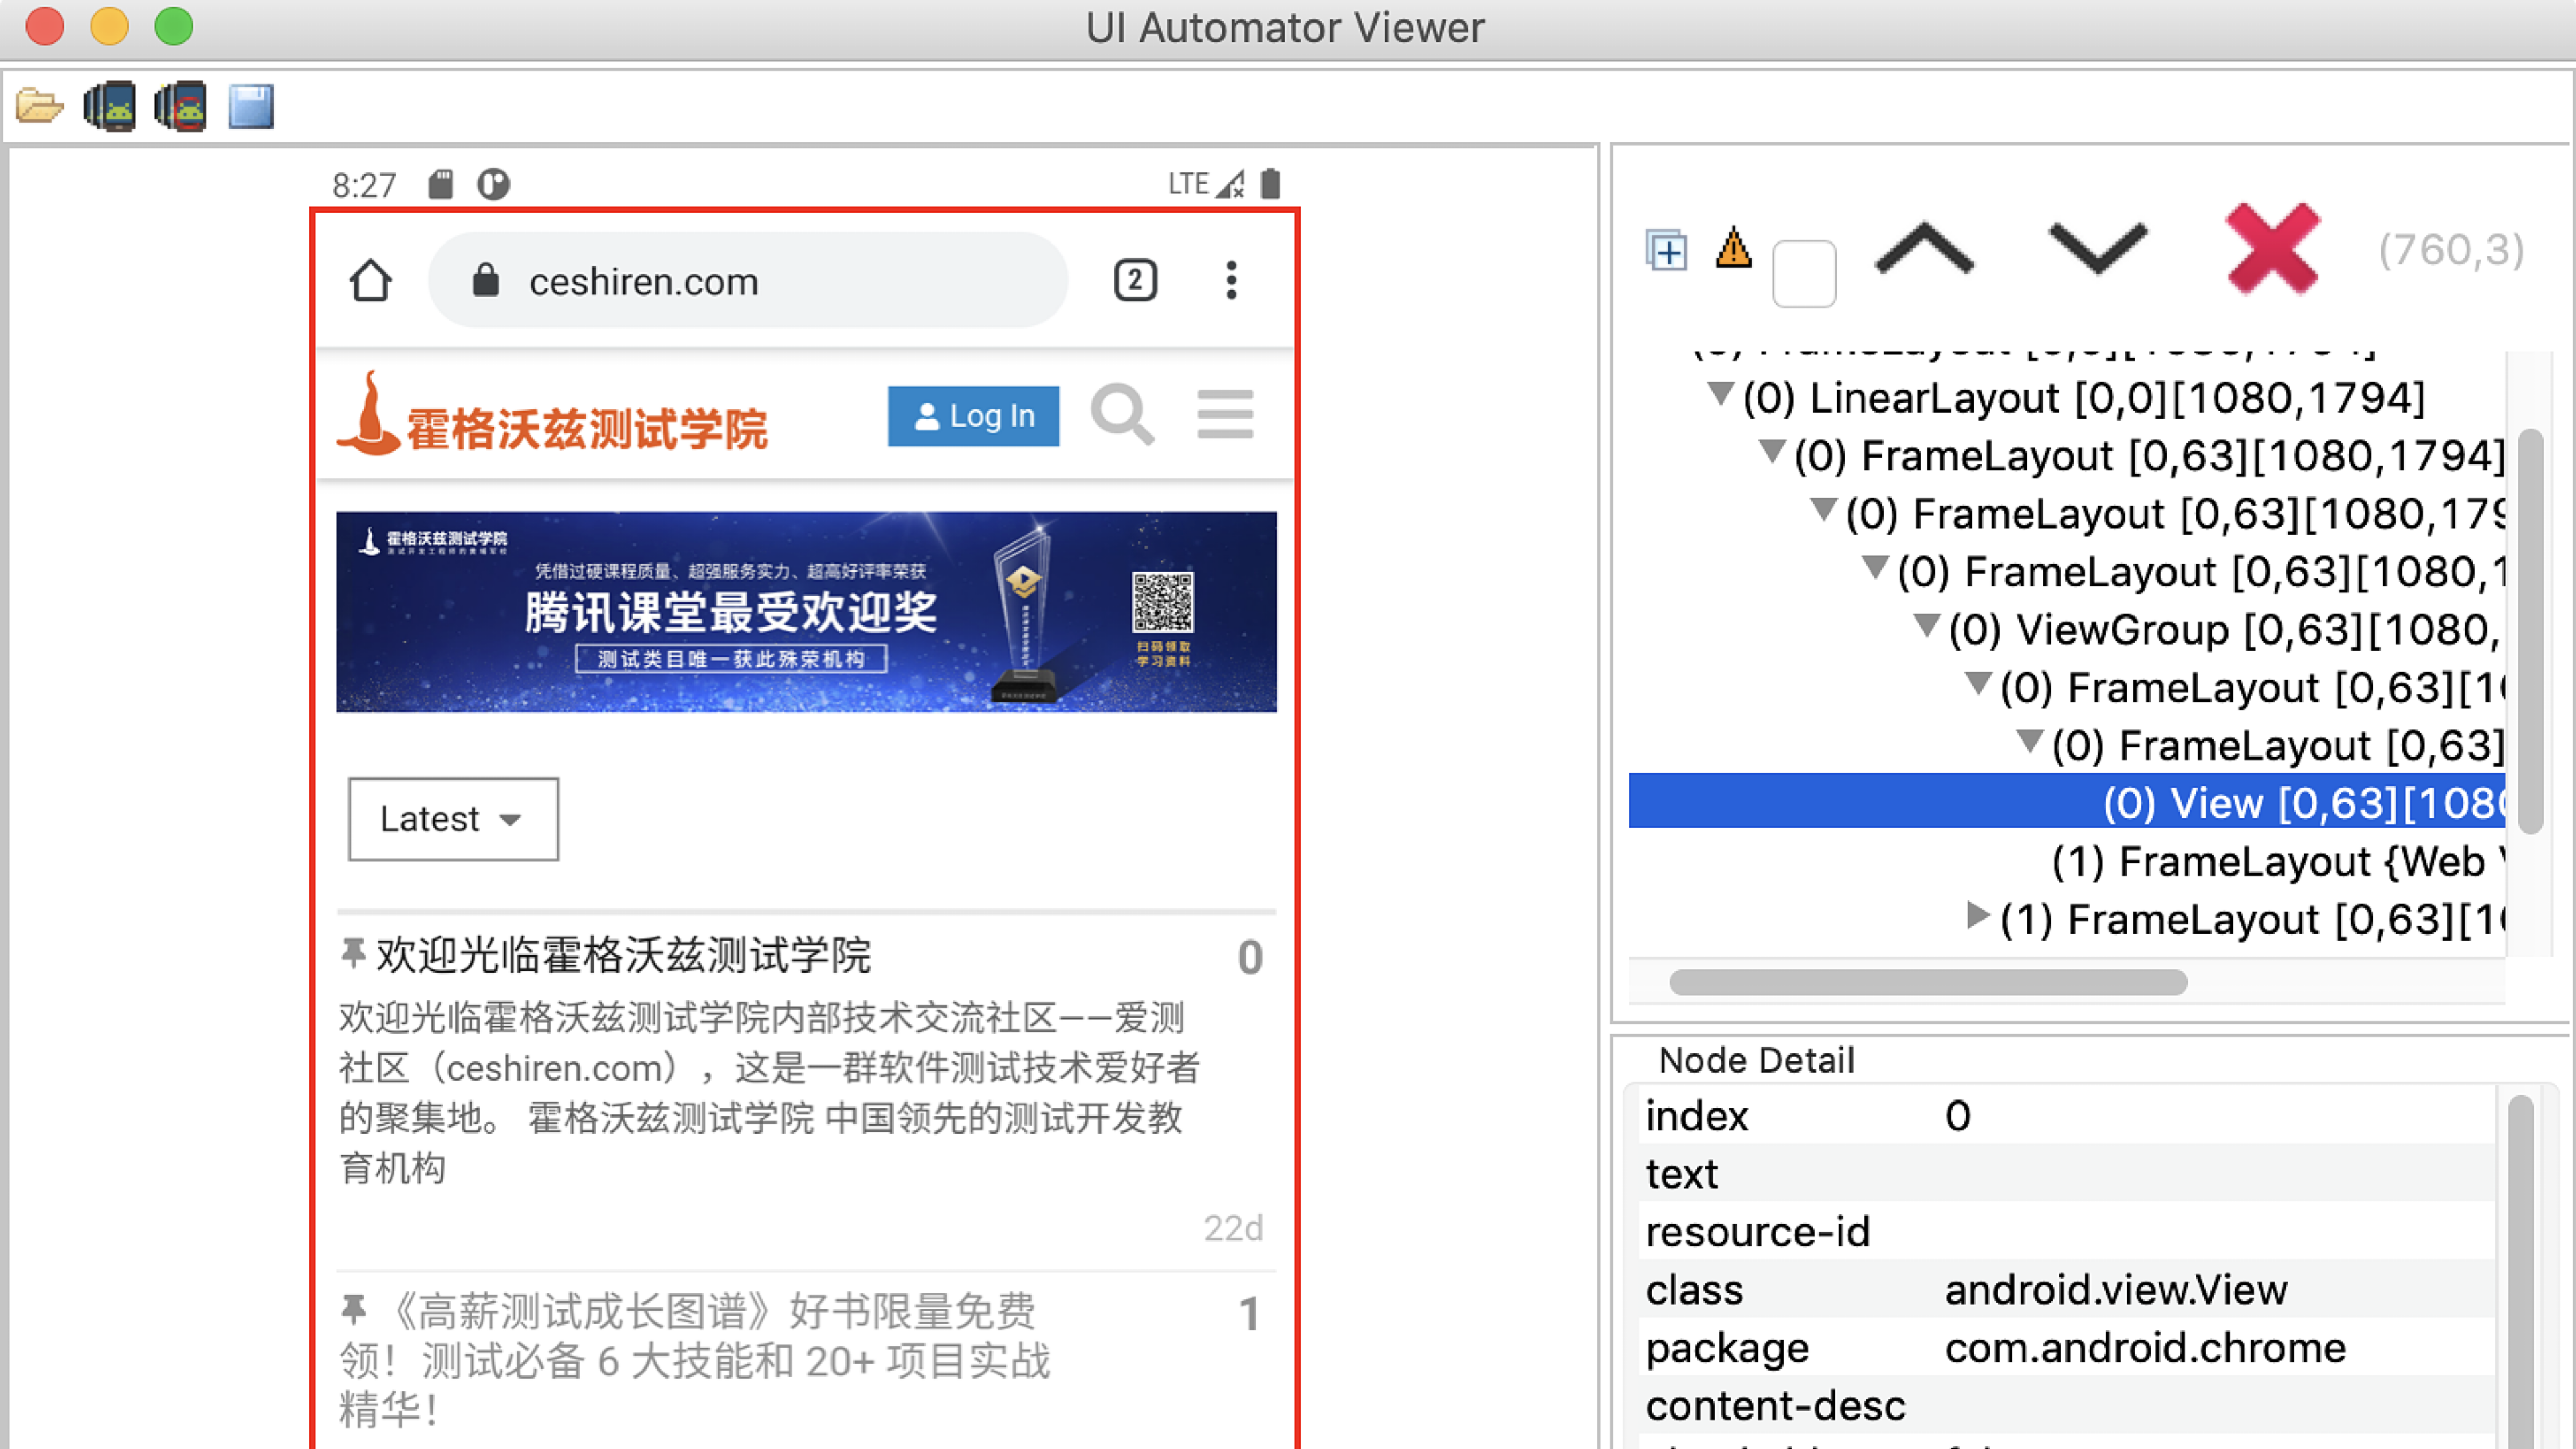This screenshot has width=2576, height=1449.
Task: Toggle the yellow warning triangle icon
Action: click(x=1733, y=248)
